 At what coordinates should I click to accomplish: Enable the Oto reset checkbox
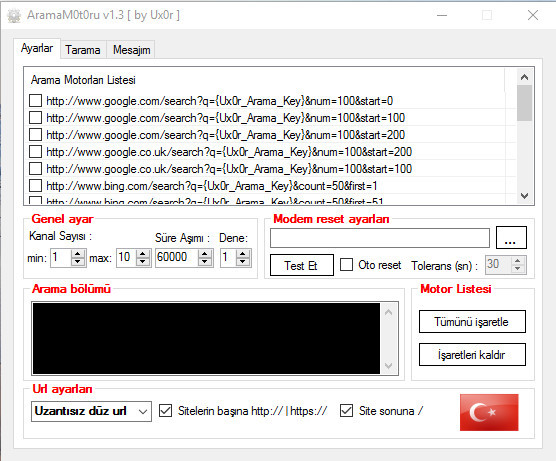[x=346, y=265]
